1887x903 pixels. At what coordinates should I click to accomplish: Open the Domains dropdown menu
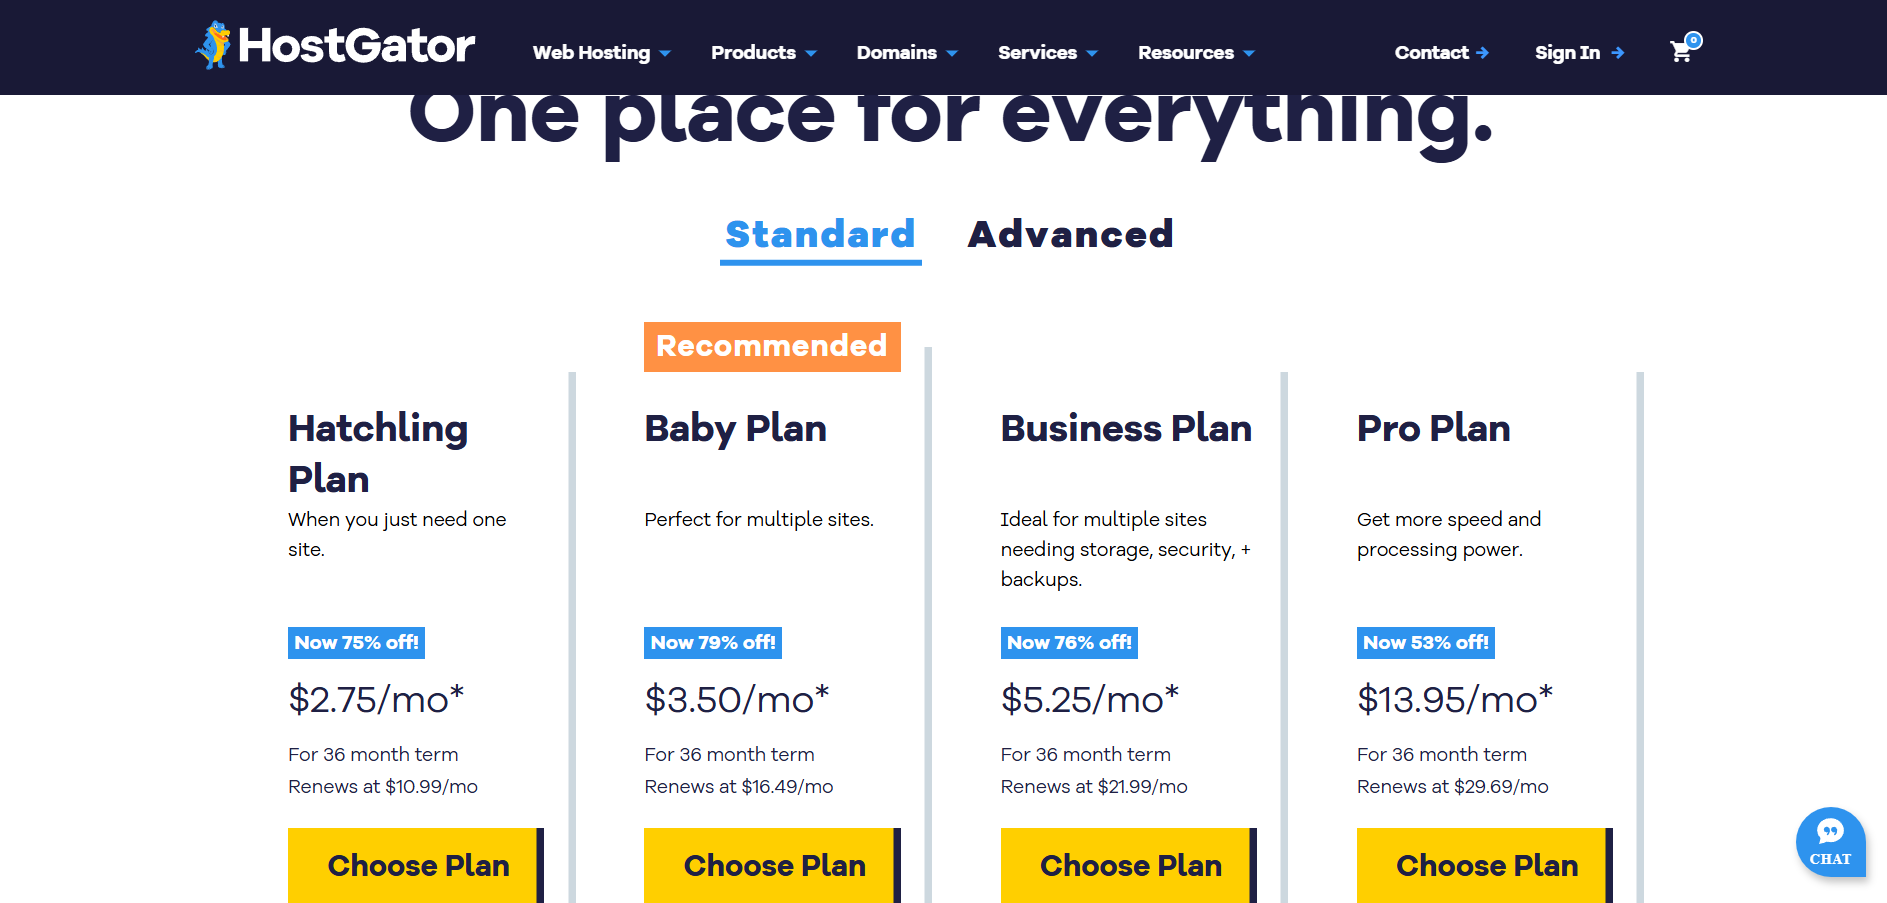tap(906, 53)
